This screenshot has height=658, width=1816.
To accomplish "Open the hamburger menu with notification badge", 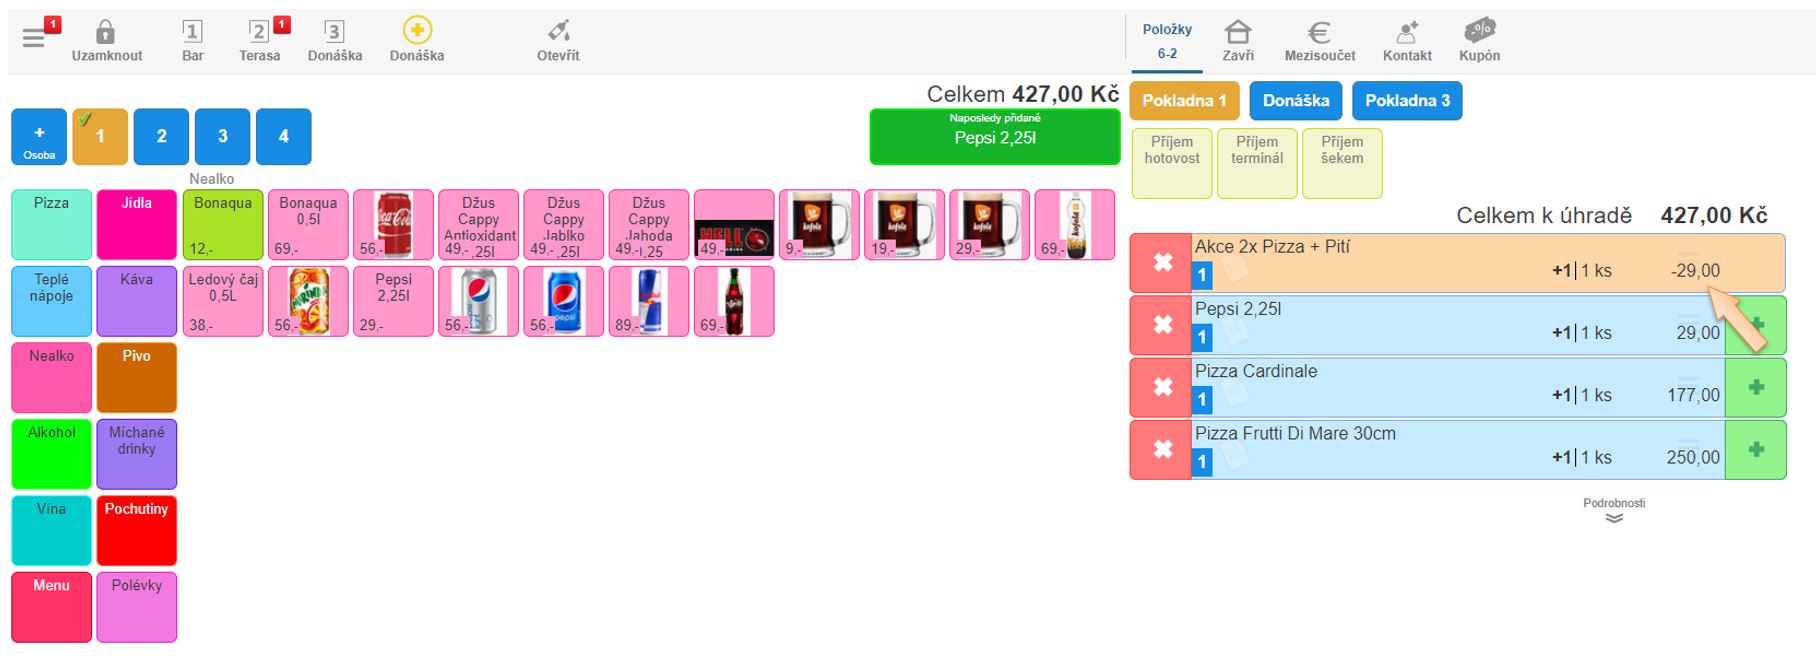I will tap(34, 38).
